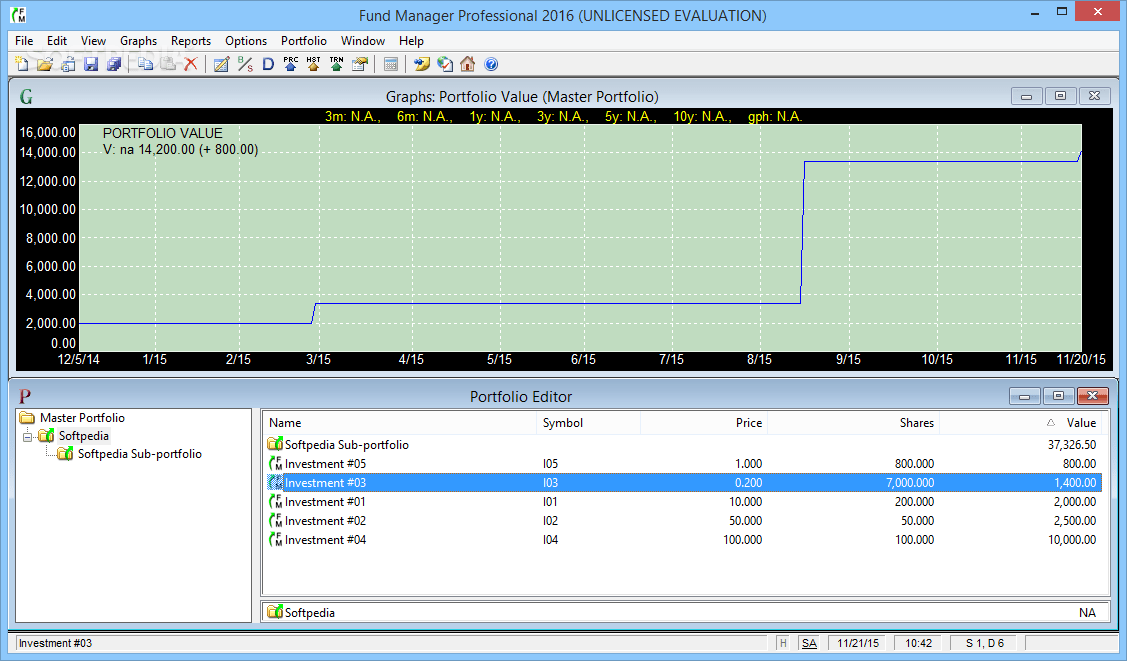Open the Graphs menu
Screen dimensions: 1127x661
pyautogui.click(x=139, y=41)
